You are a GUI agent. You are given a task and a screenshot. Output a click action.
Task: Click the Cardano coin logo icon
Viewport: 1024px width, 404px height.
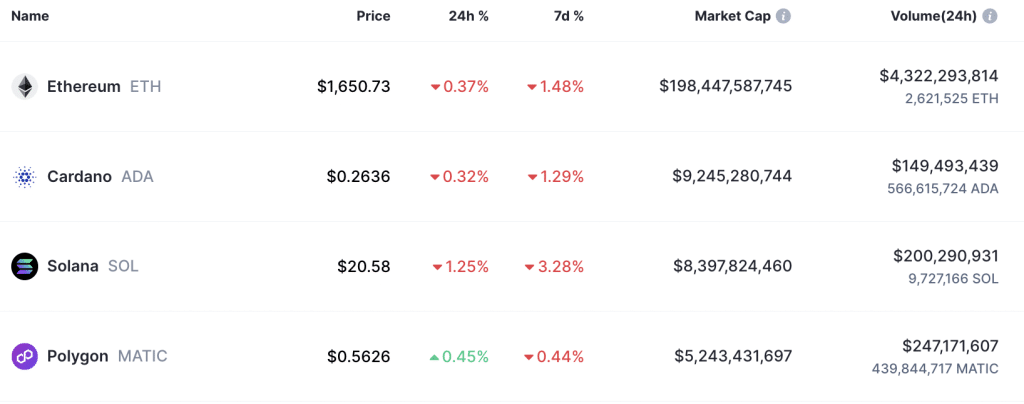pos(24,177)
